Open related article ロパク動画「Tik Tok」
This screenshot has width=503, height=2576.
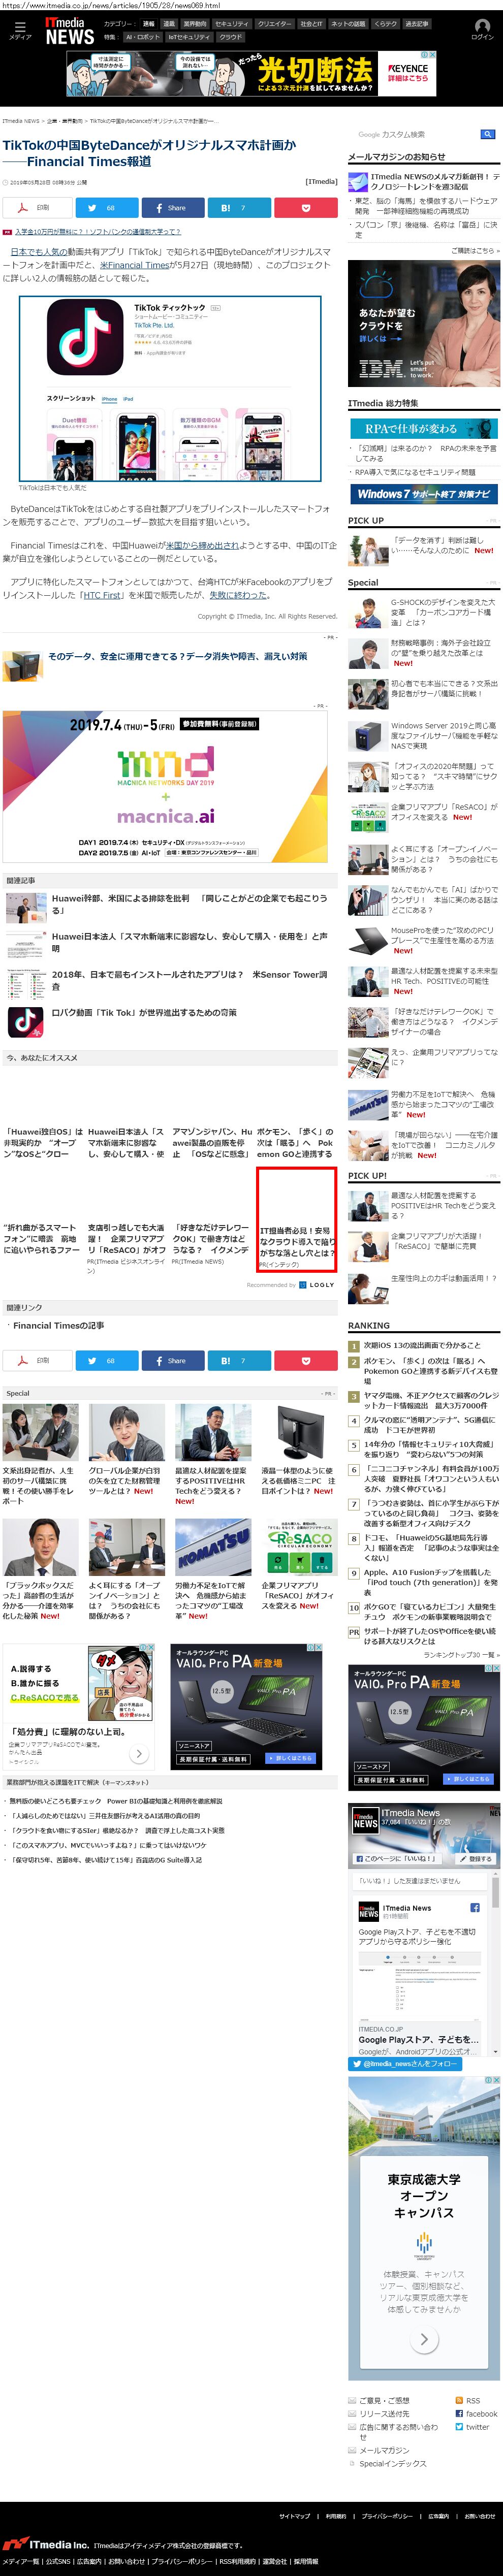[x=144, y=1013]
